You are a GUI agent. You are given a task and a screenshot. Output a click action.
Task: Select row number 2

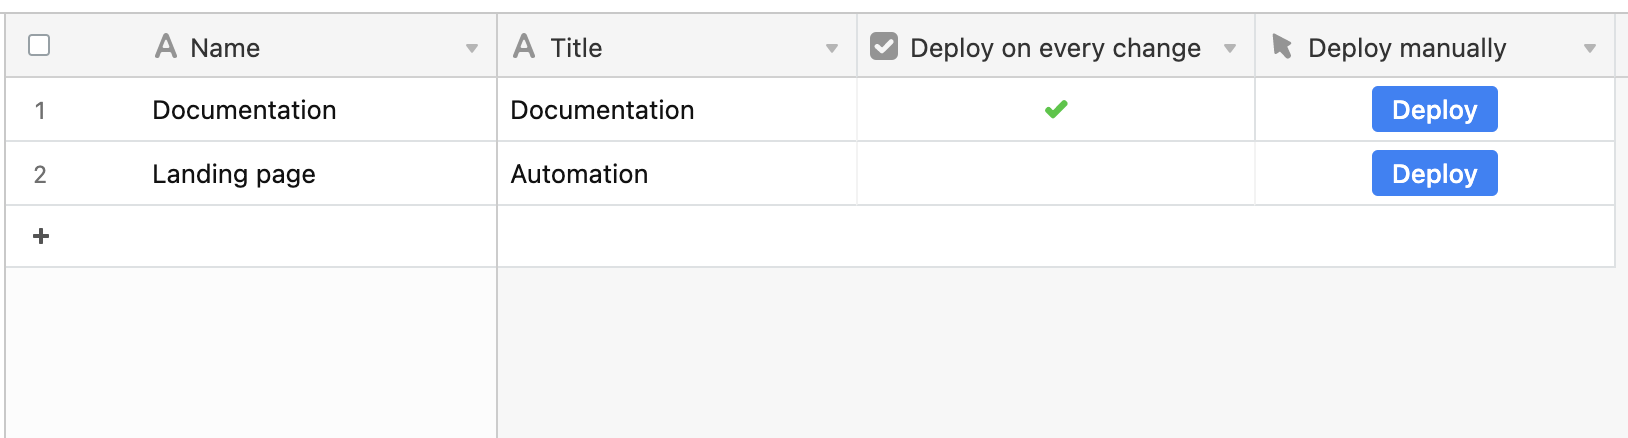click(40, 174)
